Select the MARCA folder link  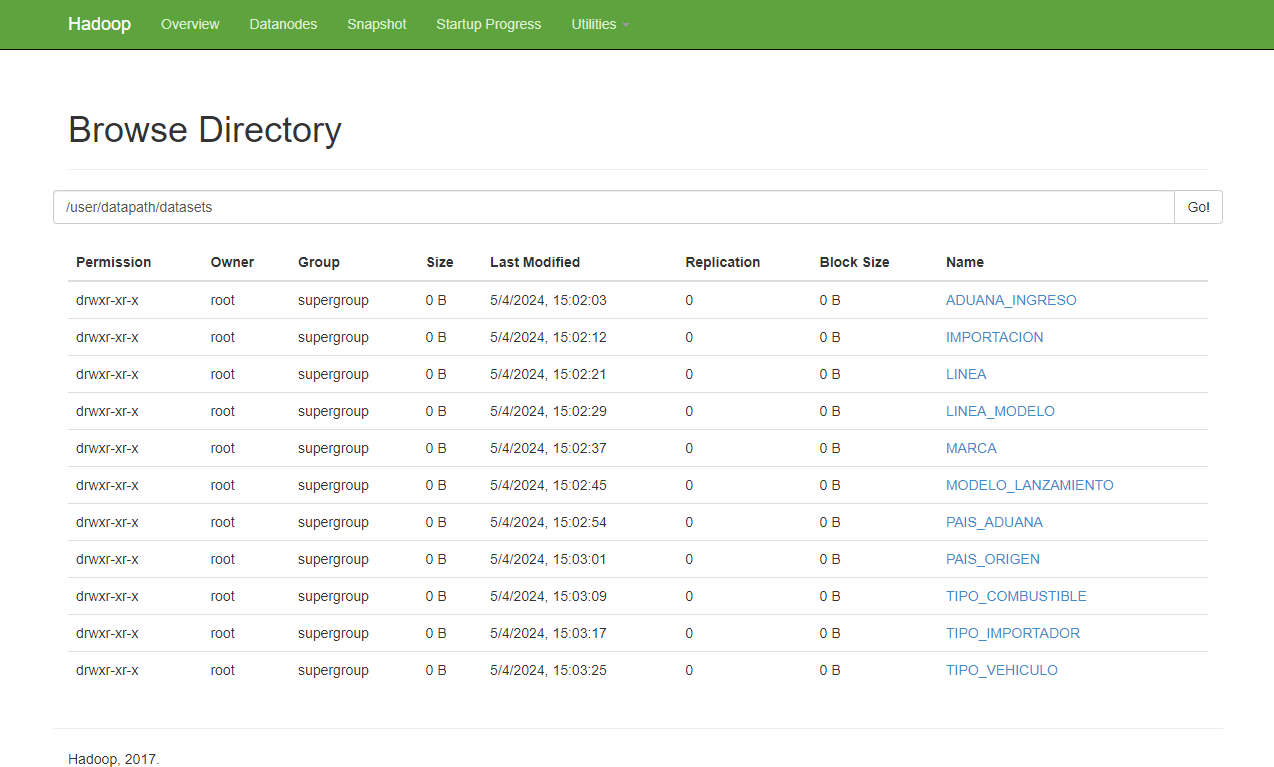pyautogui.click(x=971, y=448)
